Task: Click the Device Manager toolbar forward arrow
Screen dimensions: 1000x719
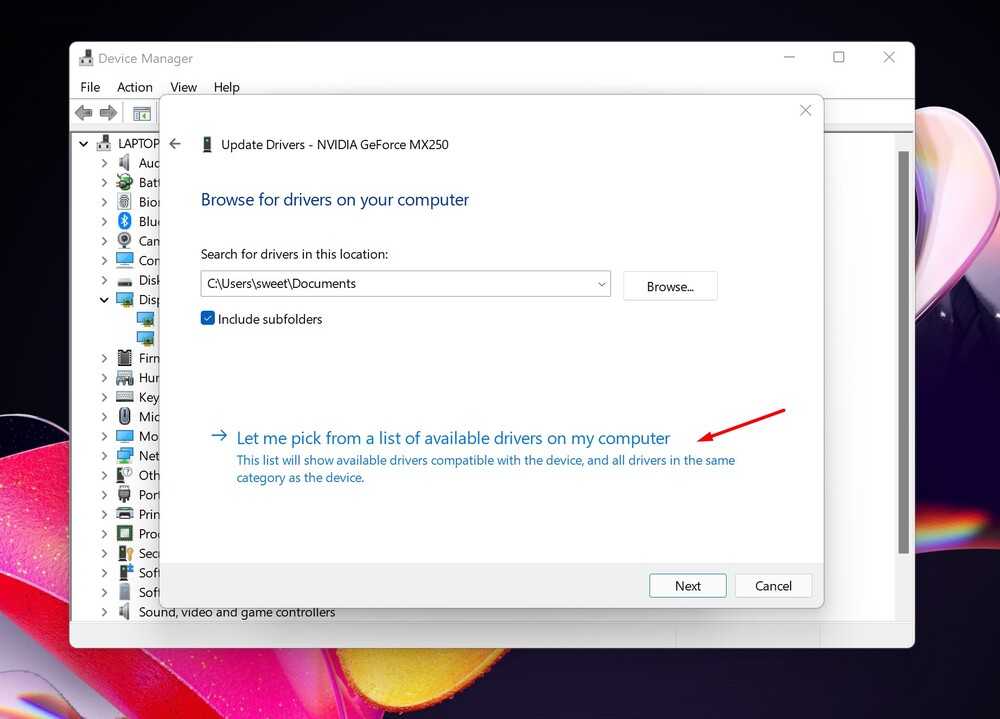Action: click(108, 113)
